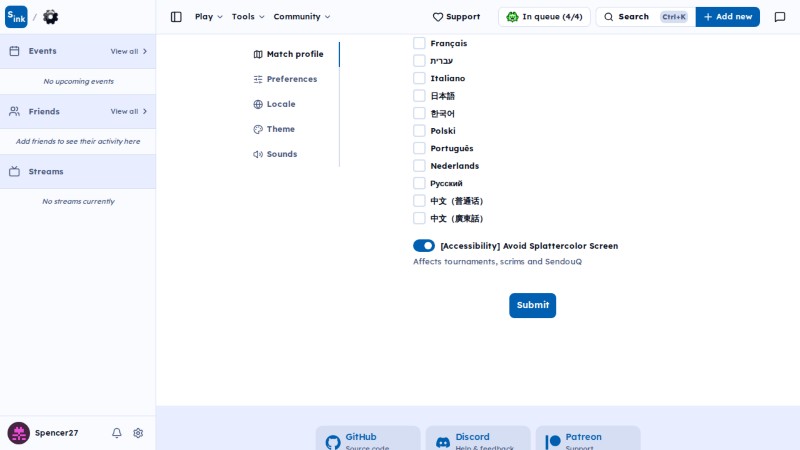Viewport: 800px width, 450px height.
Task: Click the Submit button
Action: tap(532, 305)
